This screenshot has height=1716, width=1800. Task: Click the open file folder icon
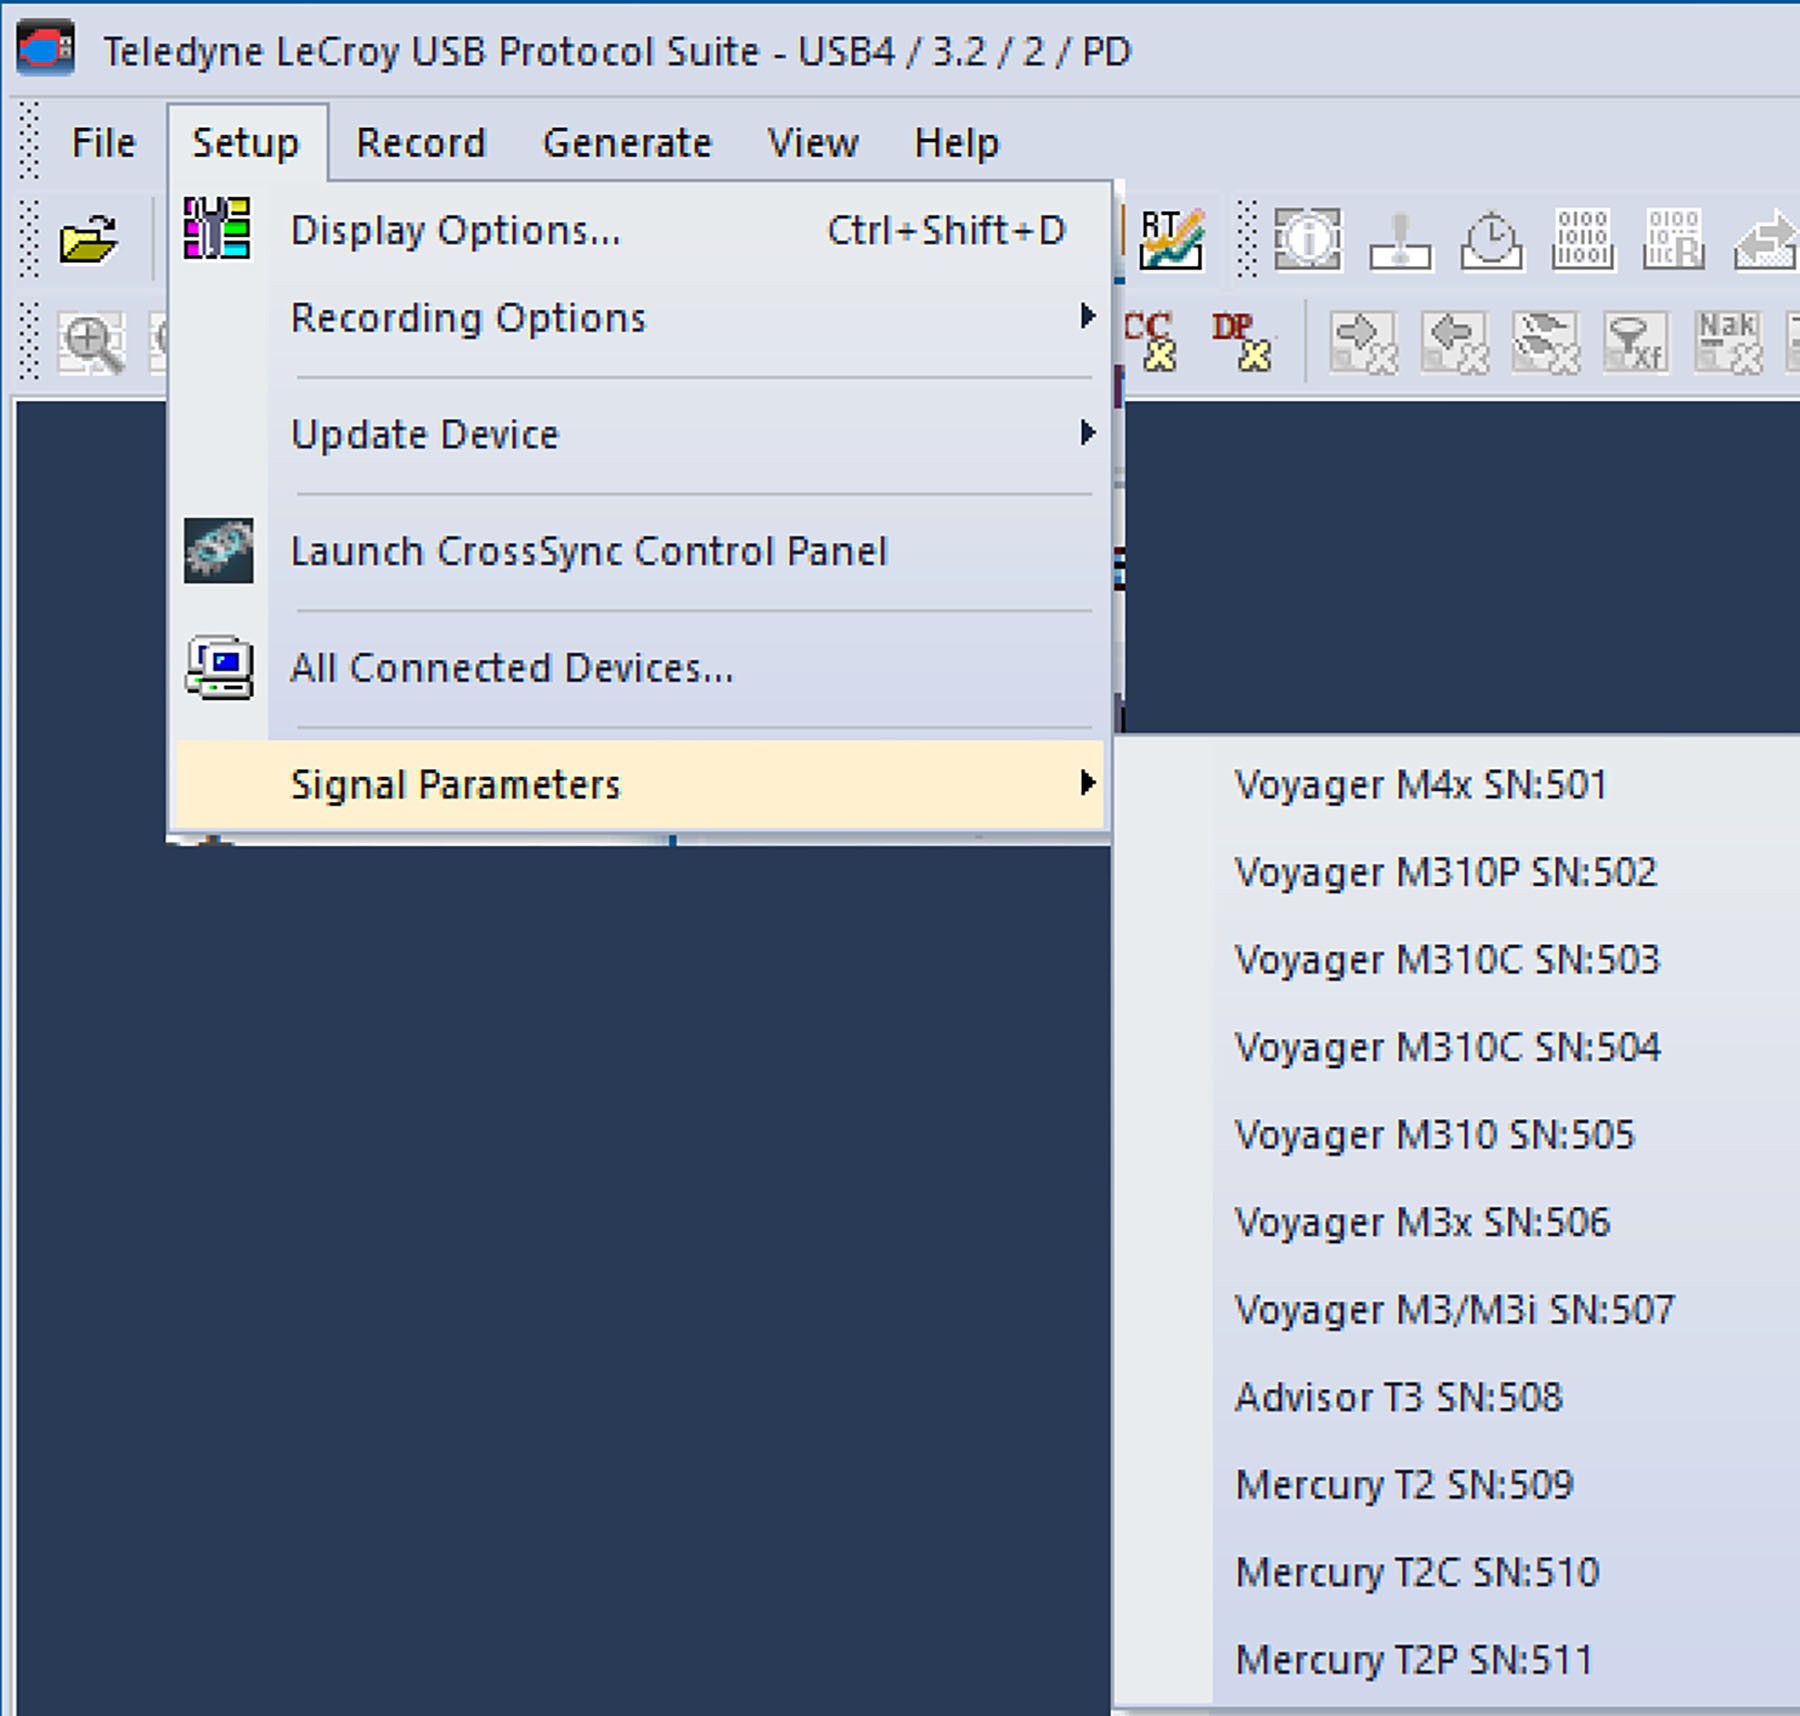tap(88, 239)
